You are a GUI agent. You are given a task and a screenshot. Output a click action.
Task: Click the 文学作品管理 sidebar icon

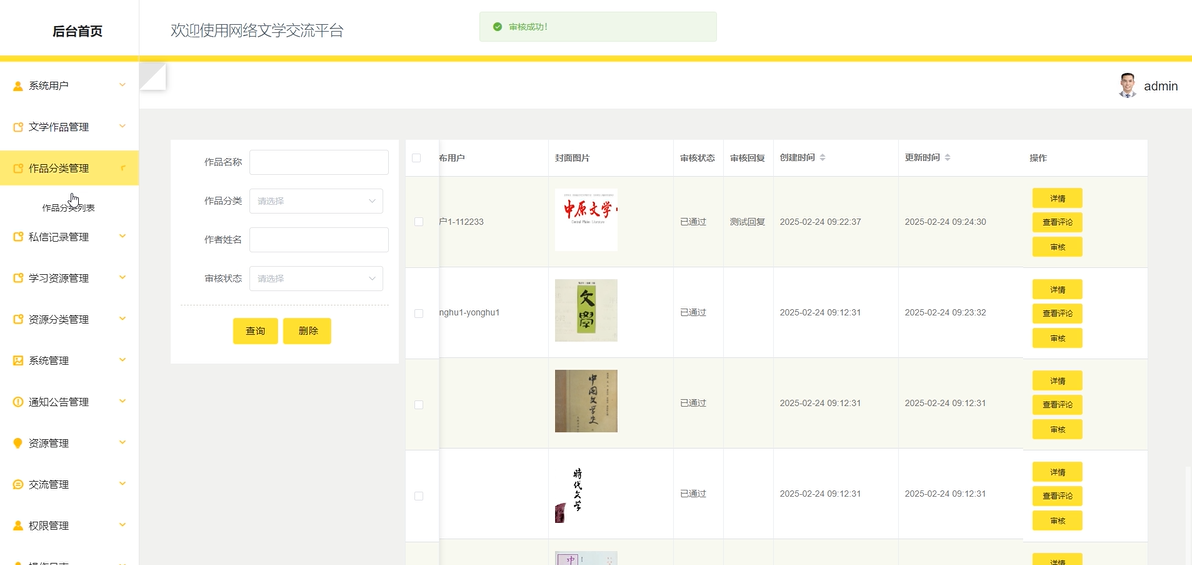tap(18, 127)
